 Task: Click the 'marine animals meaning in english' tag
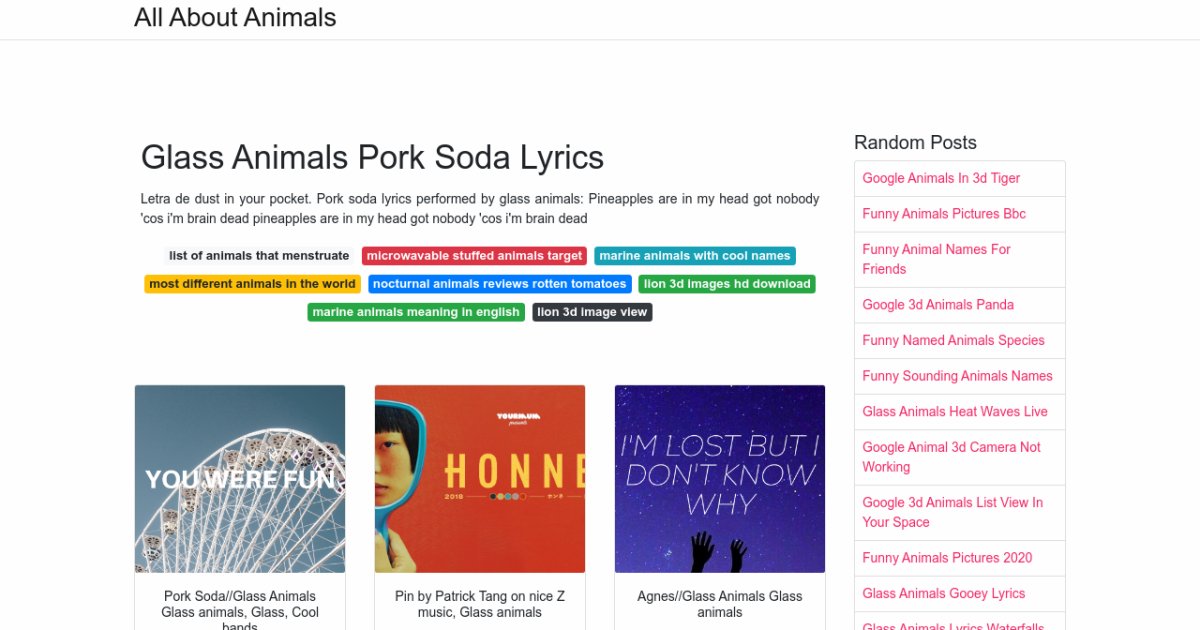click(x=416, y=312)
